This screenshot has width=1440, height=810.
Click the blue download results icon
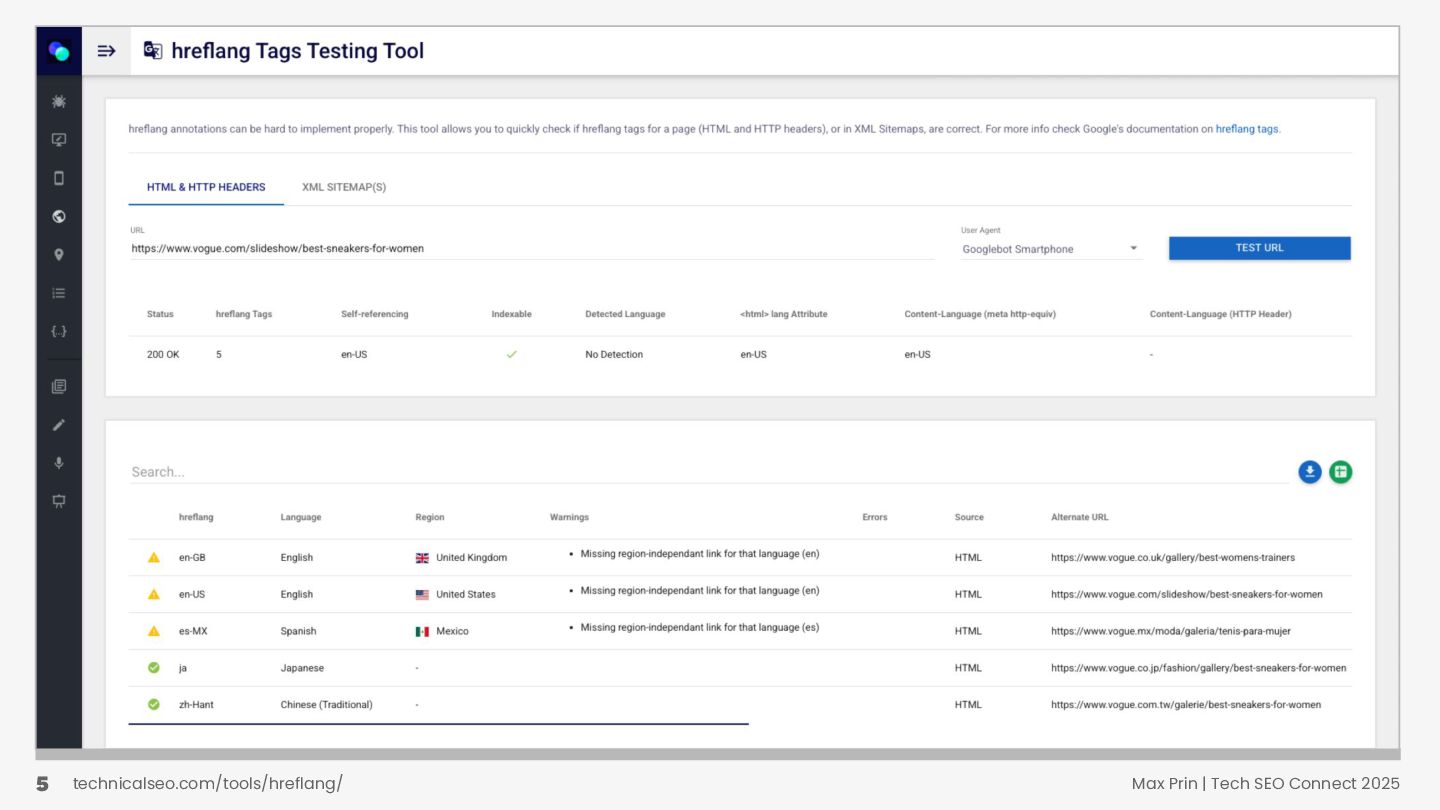tap(1310, 472)
